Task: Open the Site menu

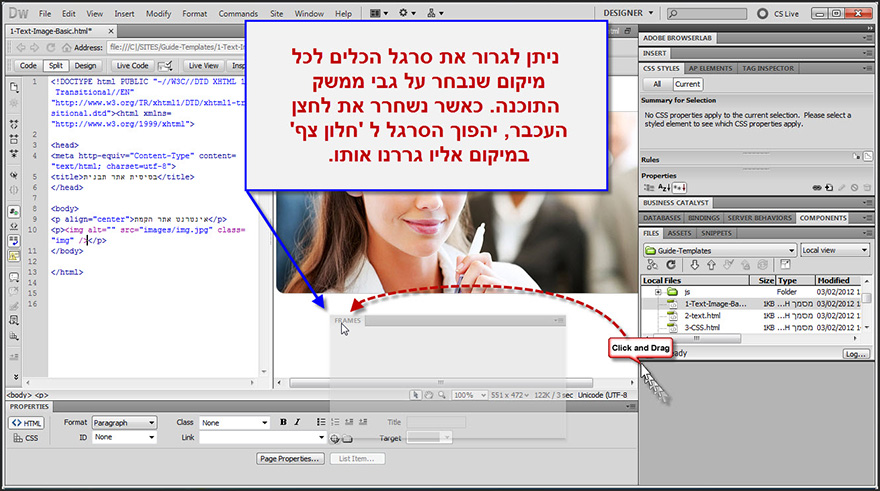Action: [276, 13]
